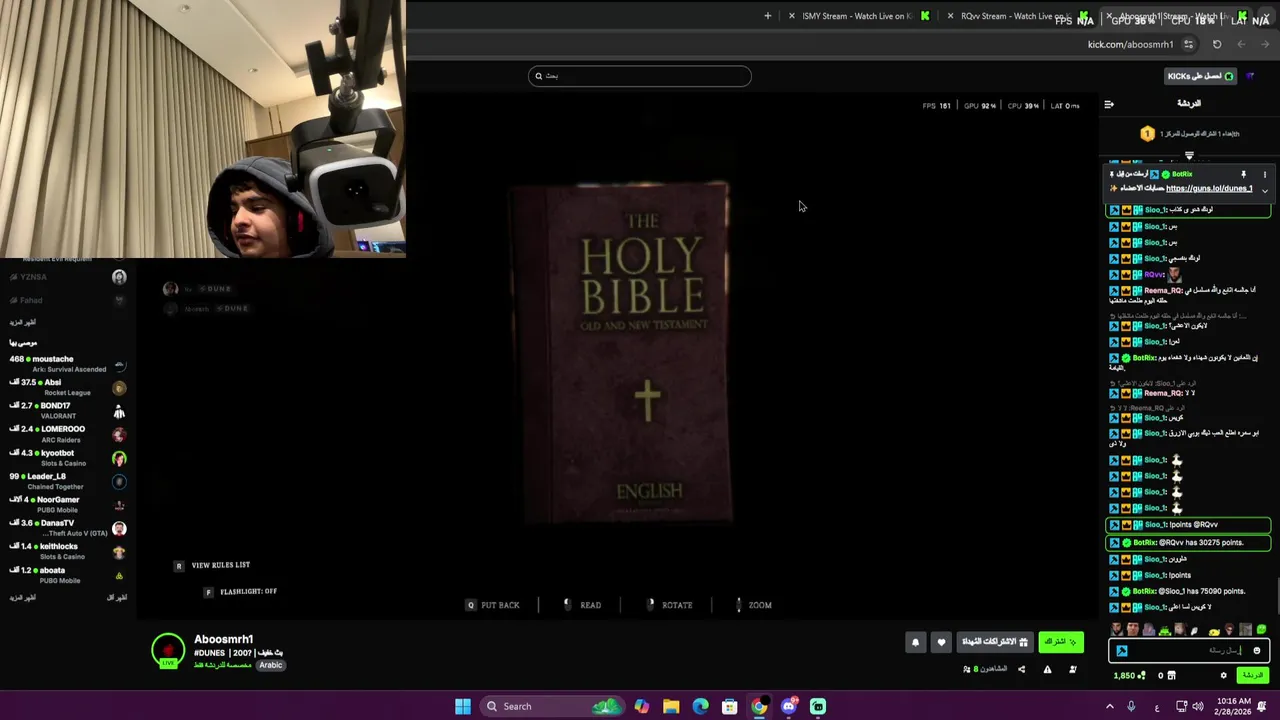Image resolution: width=1280 pixels, height=720 pixels.
Task: Open DanasTV channel in sidebar
Action: pyautogui.click(x=68, y=528)
